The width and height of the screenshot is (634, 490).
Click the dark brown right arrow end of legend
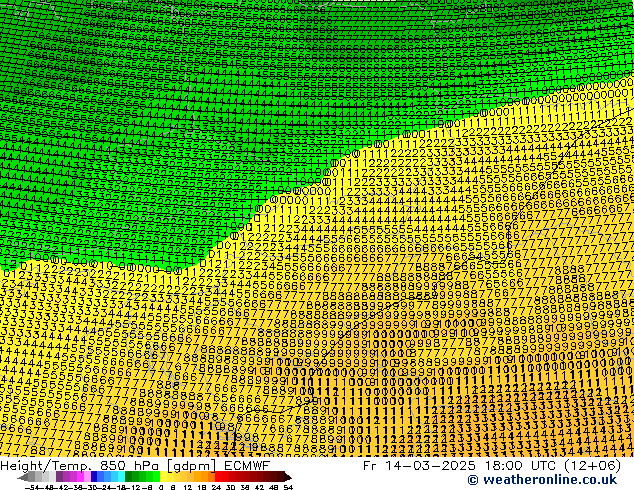[288, 477]
